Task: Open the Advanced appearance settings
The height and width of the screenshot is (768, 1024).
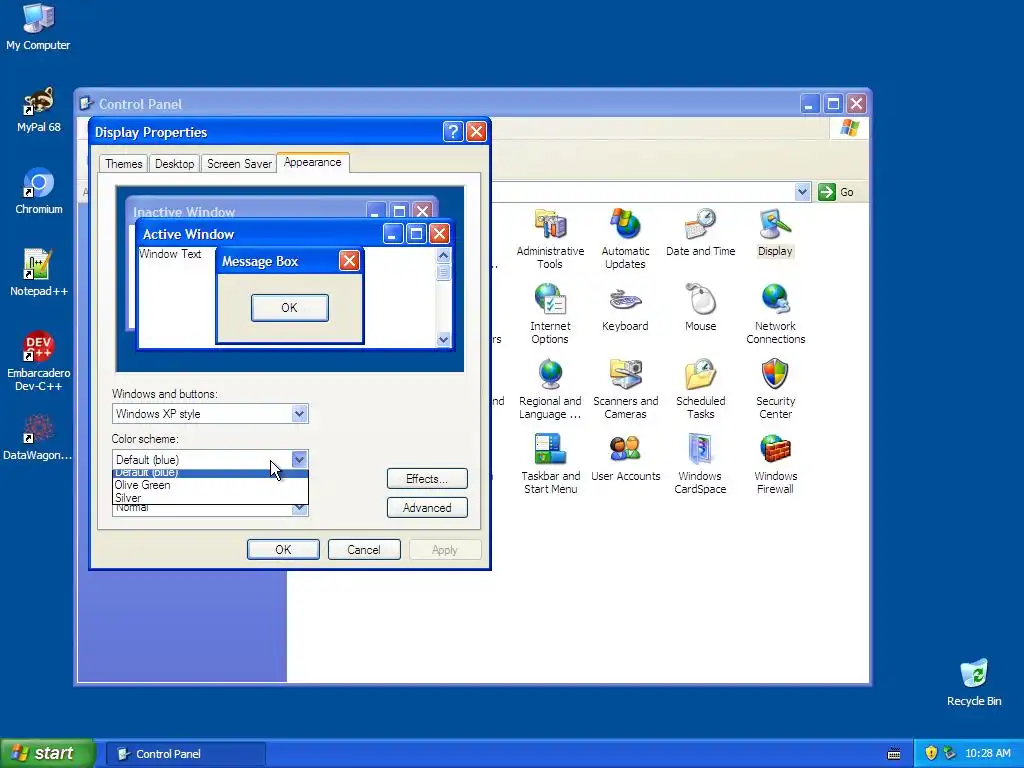Action: click(x=427, y=507)
